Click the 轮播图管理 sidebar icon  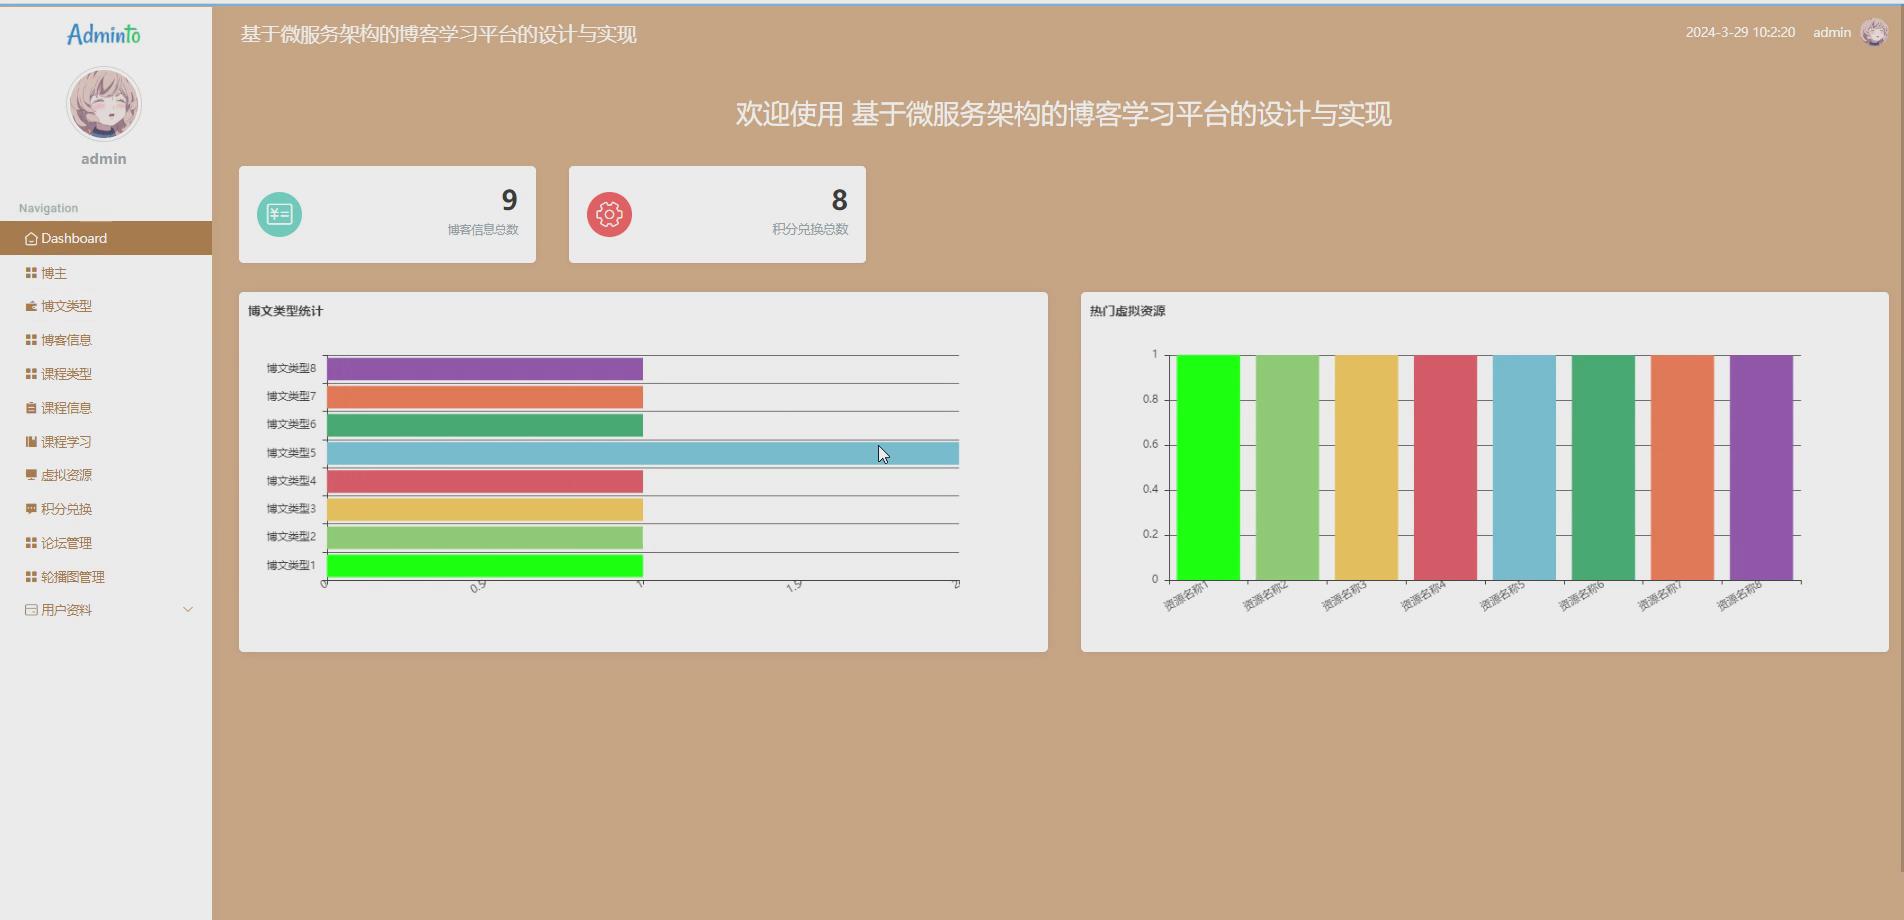[29, 576]
